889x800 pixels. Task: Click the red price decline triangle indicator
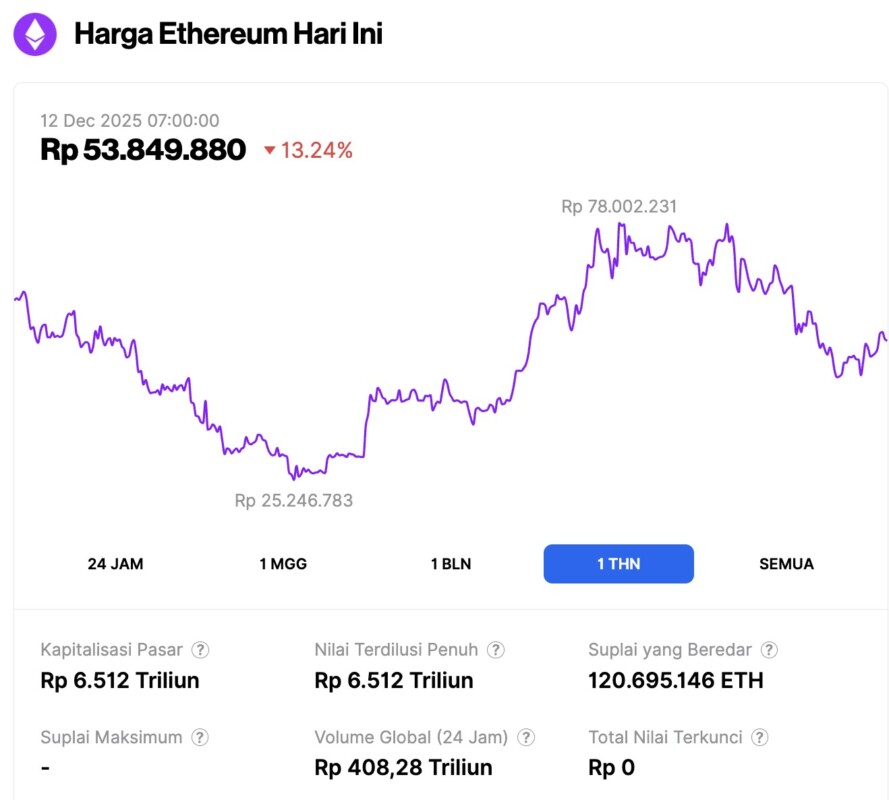pos(272,150)
